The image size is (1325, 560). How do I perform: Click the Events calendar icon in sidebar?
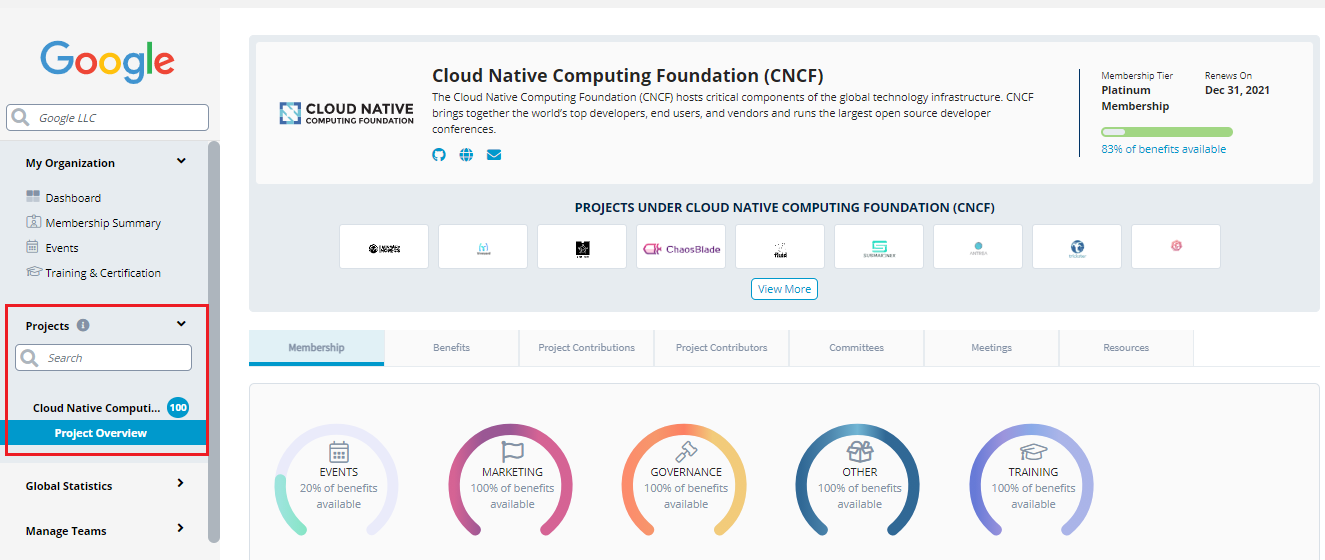coord(33,247)
